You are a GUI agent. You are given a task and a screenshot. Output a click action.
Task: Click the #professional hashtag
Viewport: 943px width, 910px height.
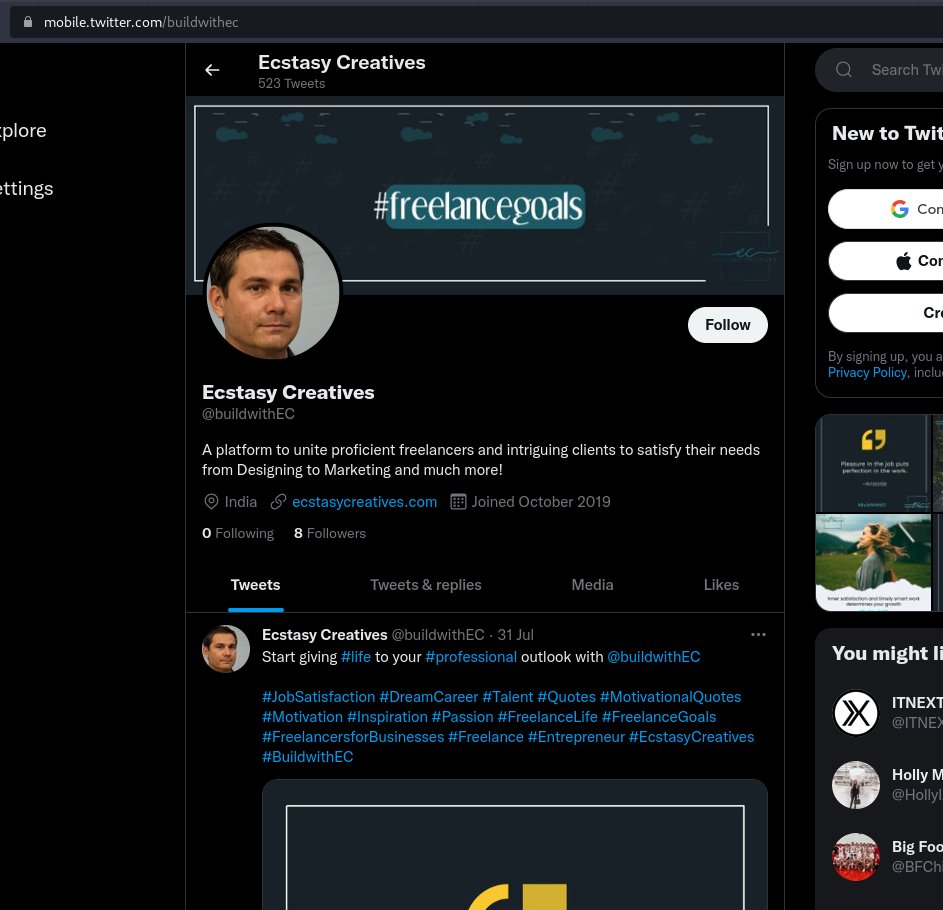click(x=471, y=657)
